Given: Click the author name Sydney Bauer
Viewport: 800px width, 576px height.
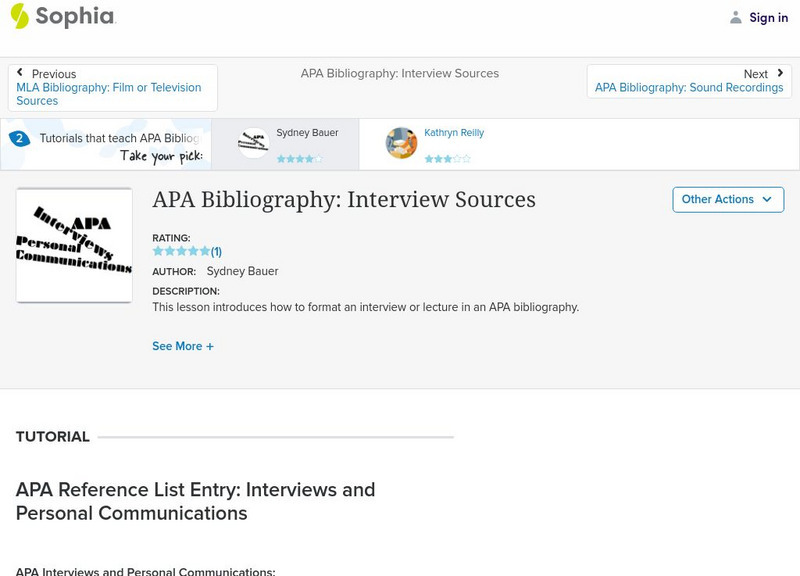Looking at the screenshot, I should tap(242, 271).
